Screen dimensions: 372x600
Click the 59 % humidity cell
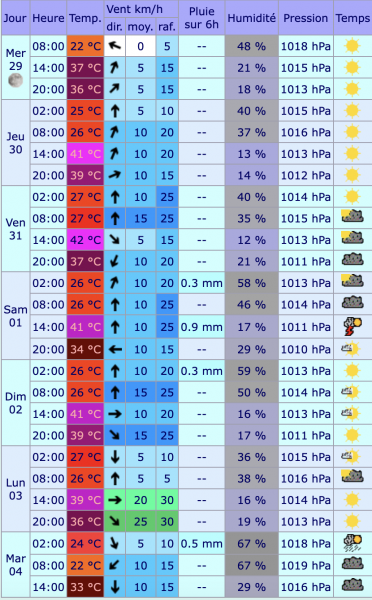251,371
